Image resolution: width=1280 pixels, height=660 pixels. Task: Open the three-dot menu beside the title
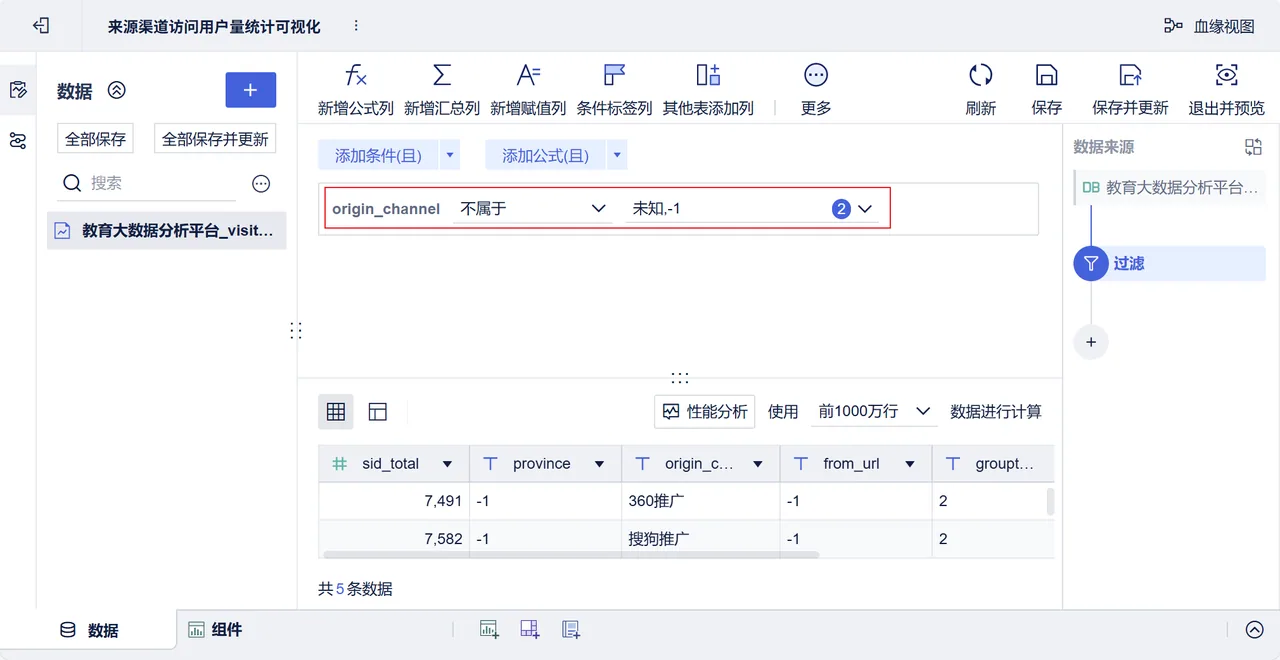(x=356, y=26)
